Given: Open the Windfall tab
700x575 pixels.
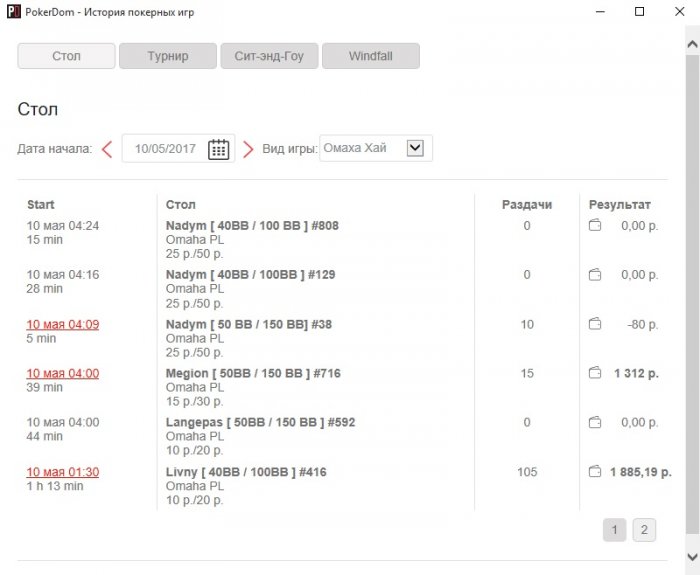Looking at the screenshot, I should 370,56.
